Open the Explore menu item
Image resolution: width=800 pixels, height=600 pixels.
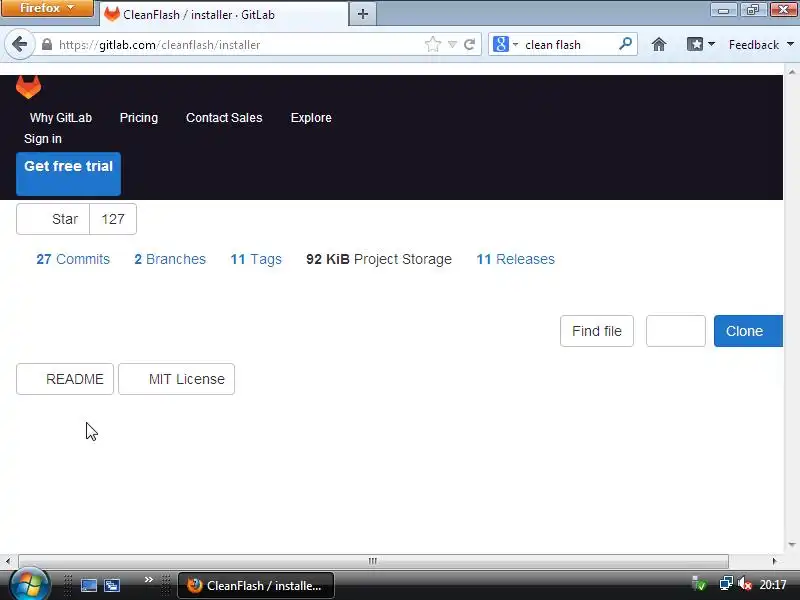pyautogui.click(x=311, y=118)
